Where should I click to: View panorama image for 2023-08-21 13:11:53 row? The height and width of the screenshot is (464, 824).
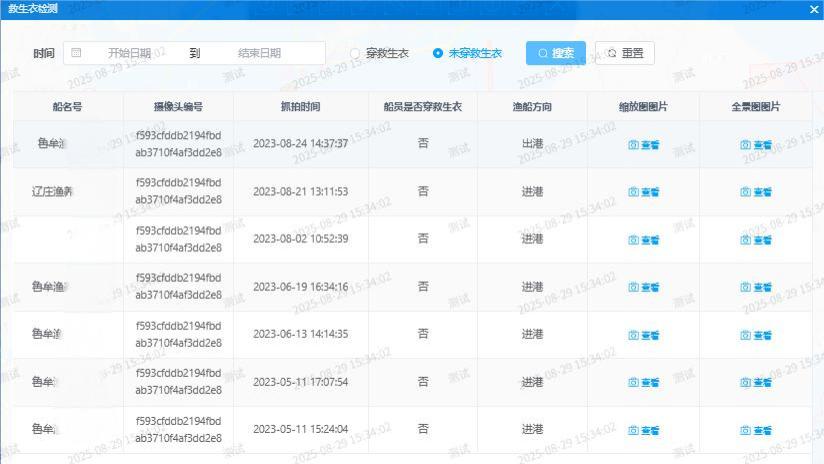756,192
